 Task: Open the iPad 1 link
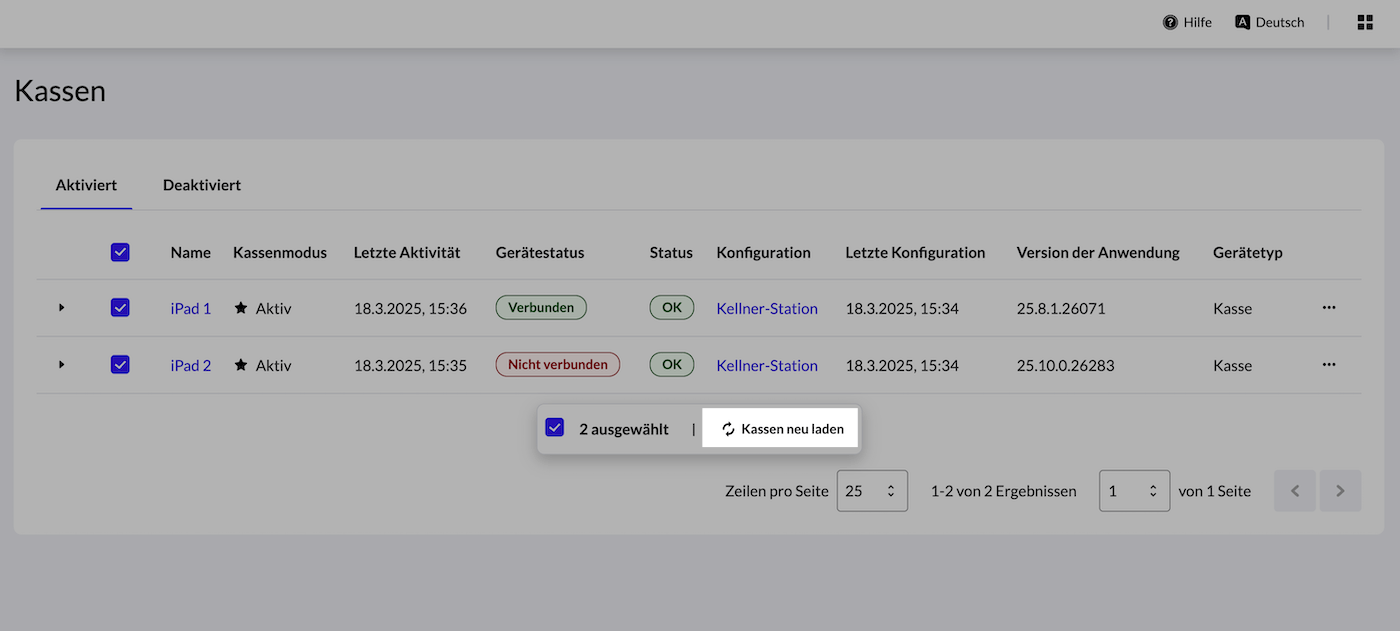point(191,308)
